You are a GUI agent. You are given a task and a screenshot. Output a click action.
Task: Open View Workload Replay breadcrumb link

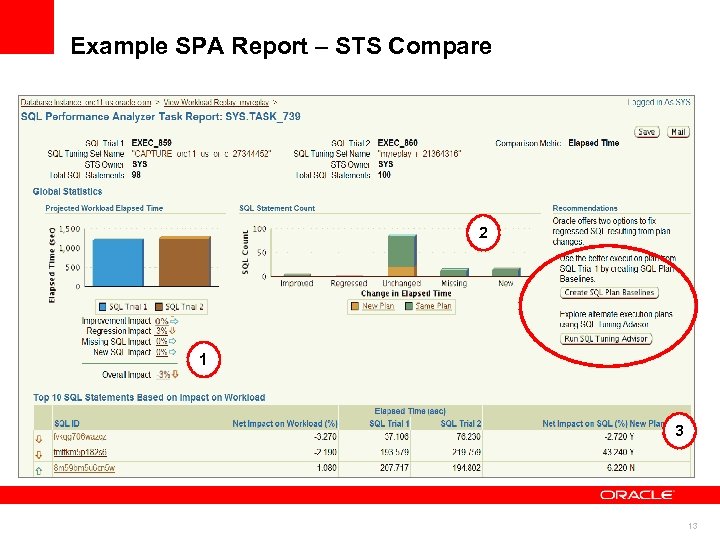pyautogui.click(x=216, y=102)
